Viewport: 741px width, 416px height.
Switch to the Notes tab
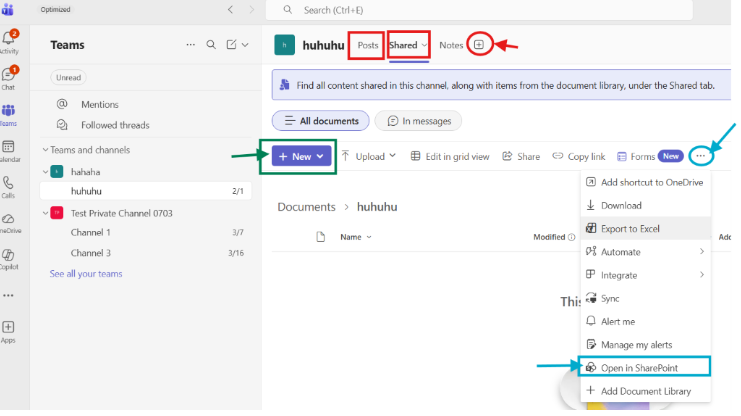click(451, 45)
